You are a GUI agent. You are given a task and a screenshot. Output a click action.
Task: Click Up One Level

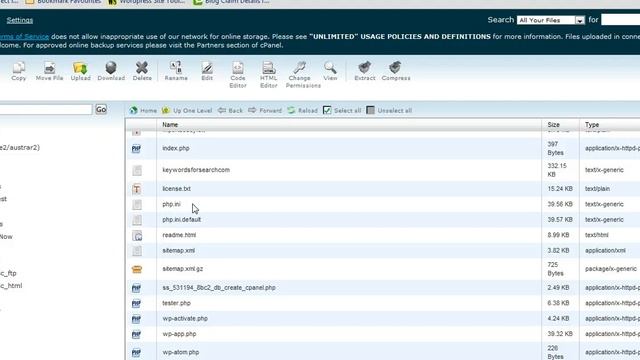pyautogui.click(x=187, y=110)
